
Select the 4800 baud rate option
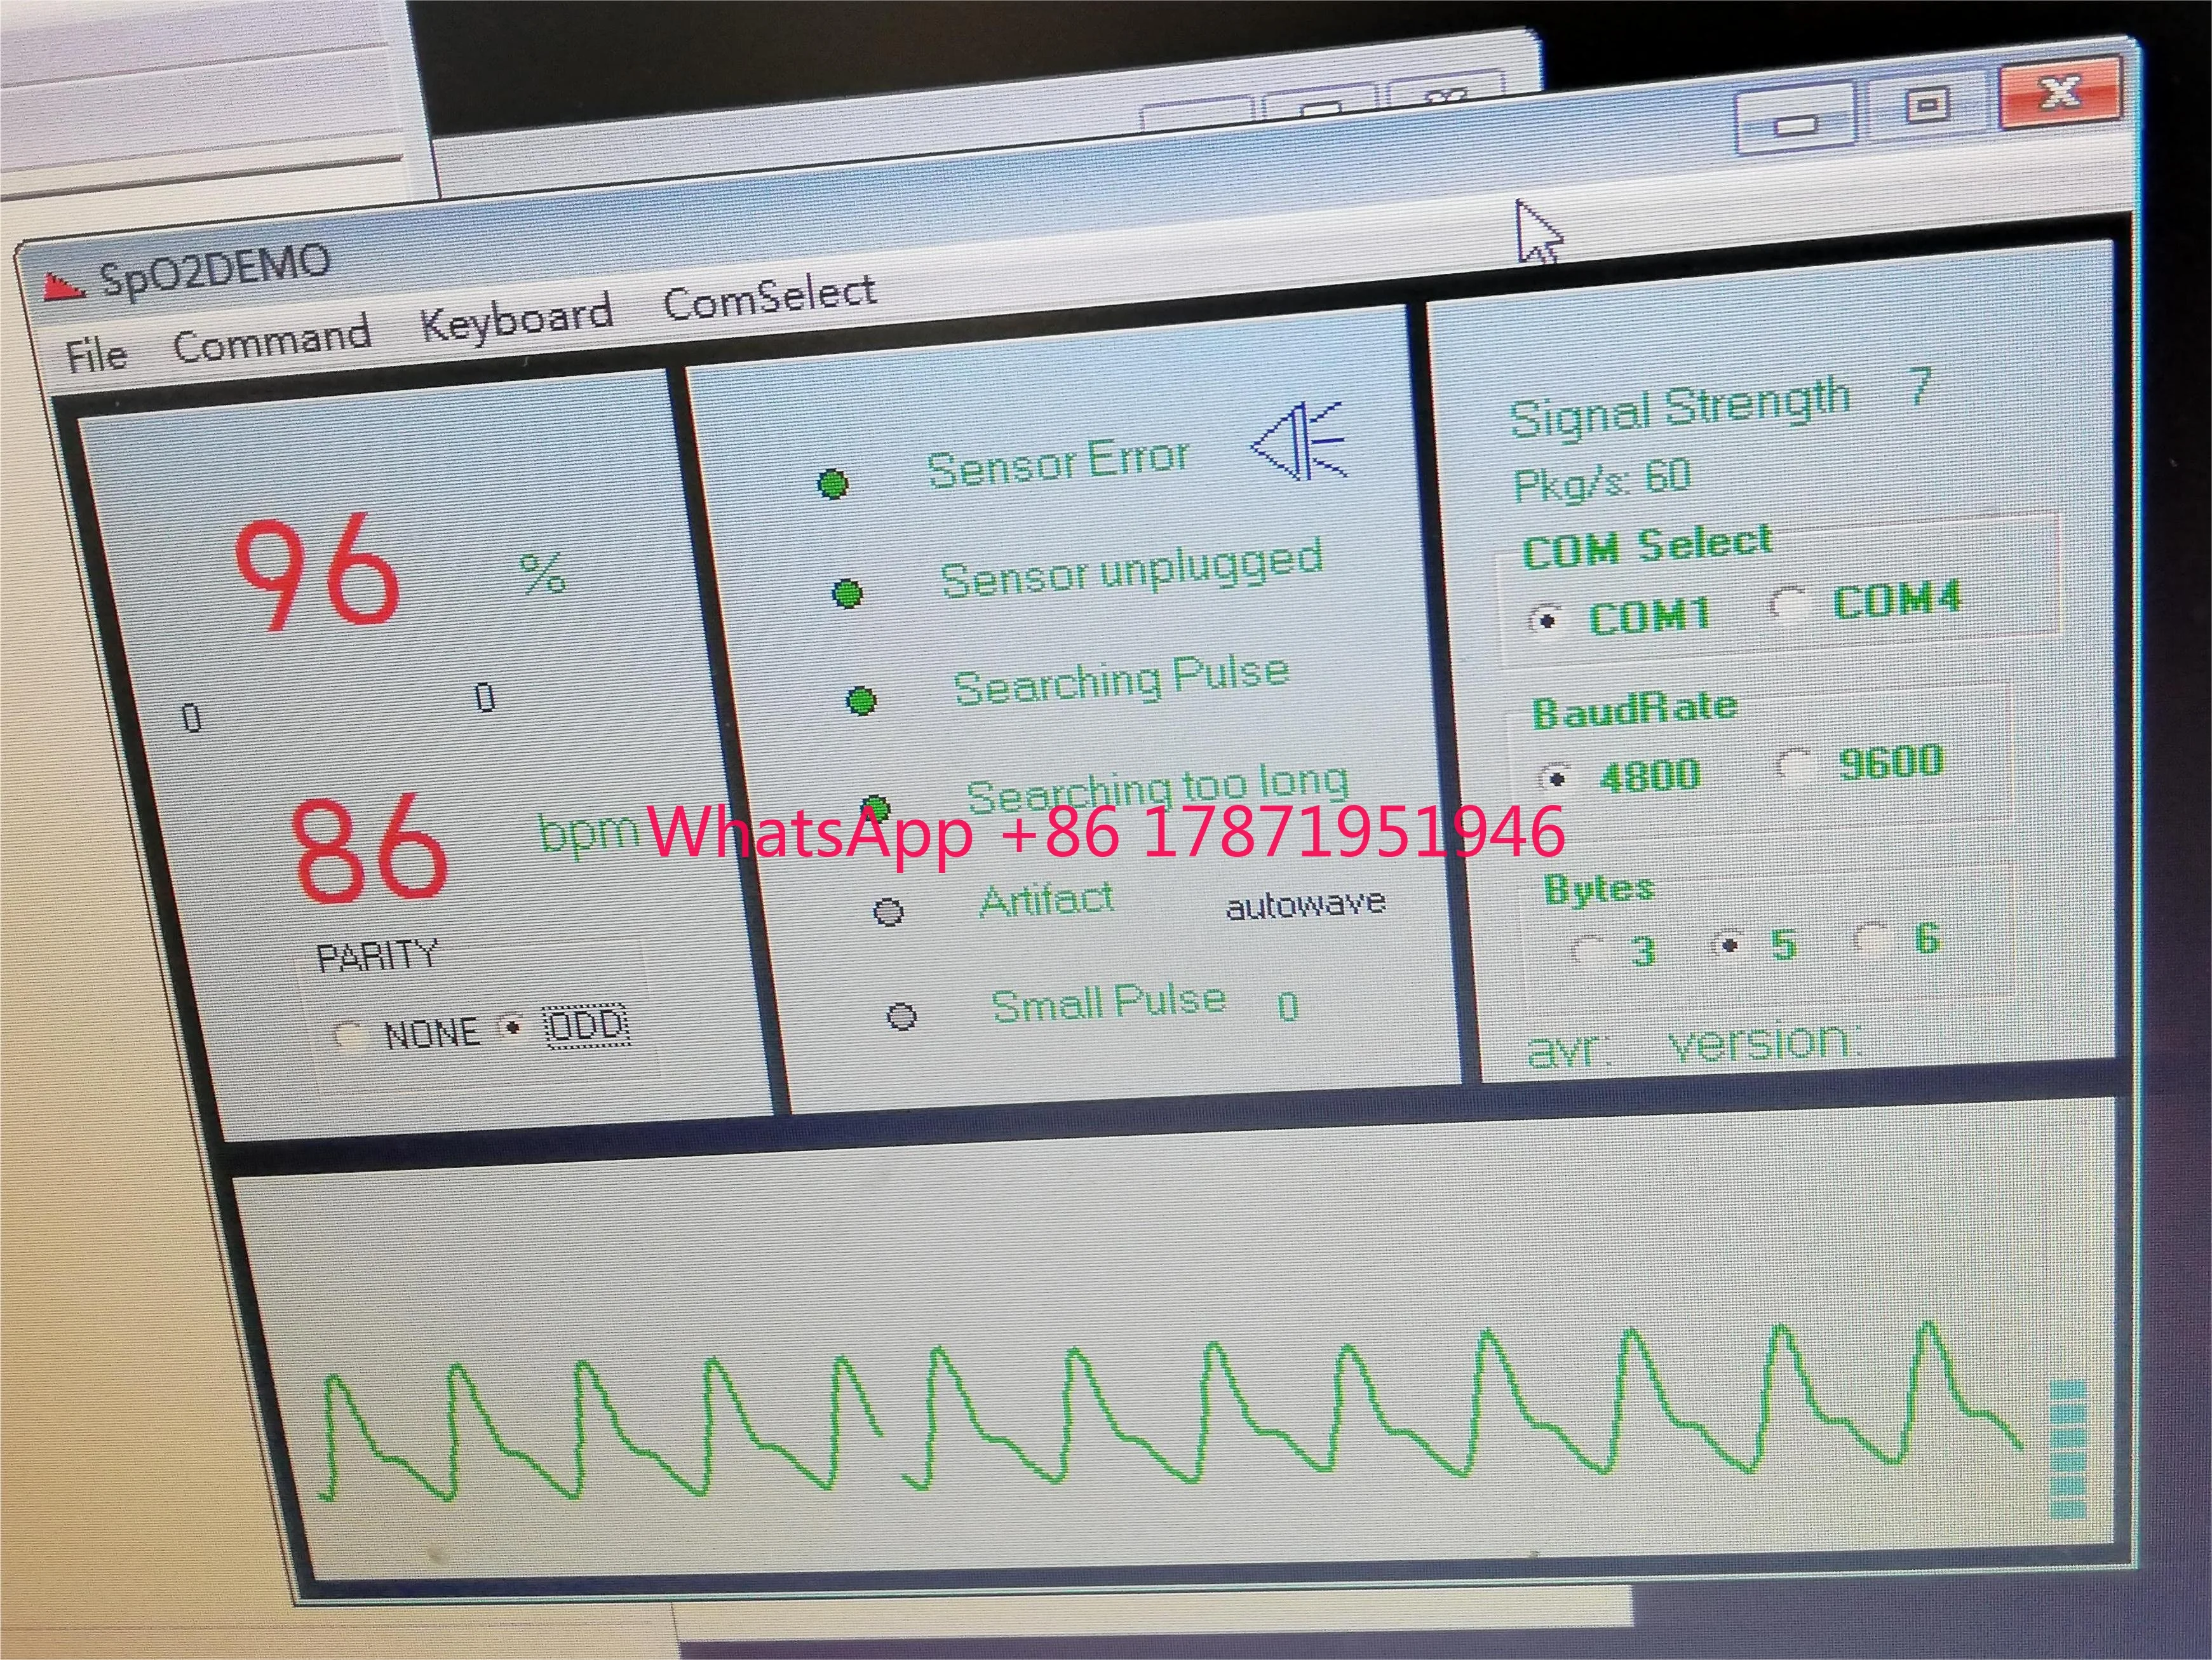(1556, 777)
